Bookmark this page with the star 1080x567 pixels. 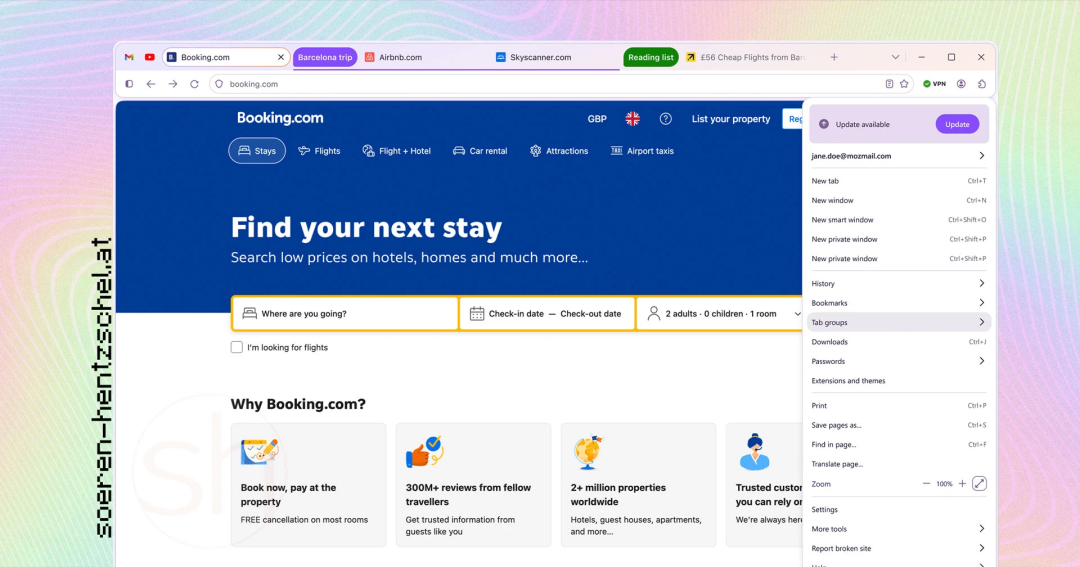click(x=904, y=84)
